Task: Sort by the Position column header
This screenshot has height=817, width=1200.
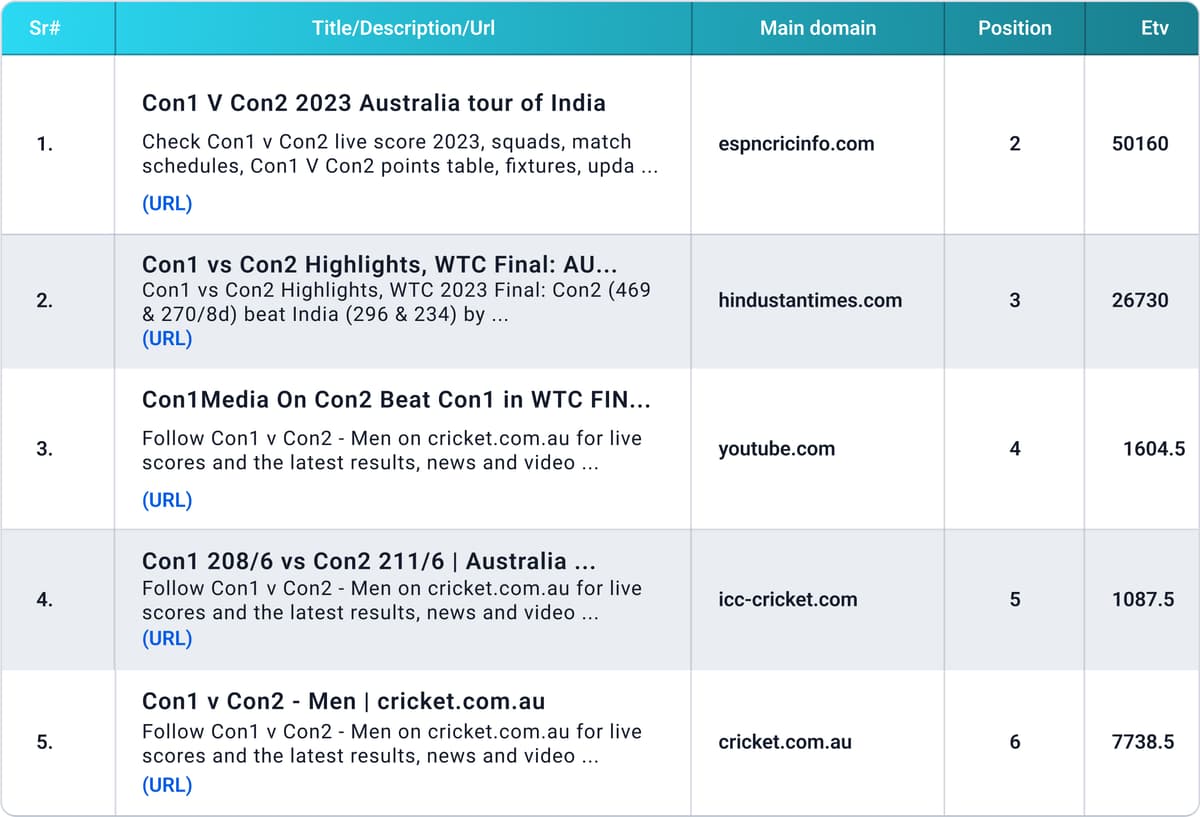Action: click(x=1014, y=28)
